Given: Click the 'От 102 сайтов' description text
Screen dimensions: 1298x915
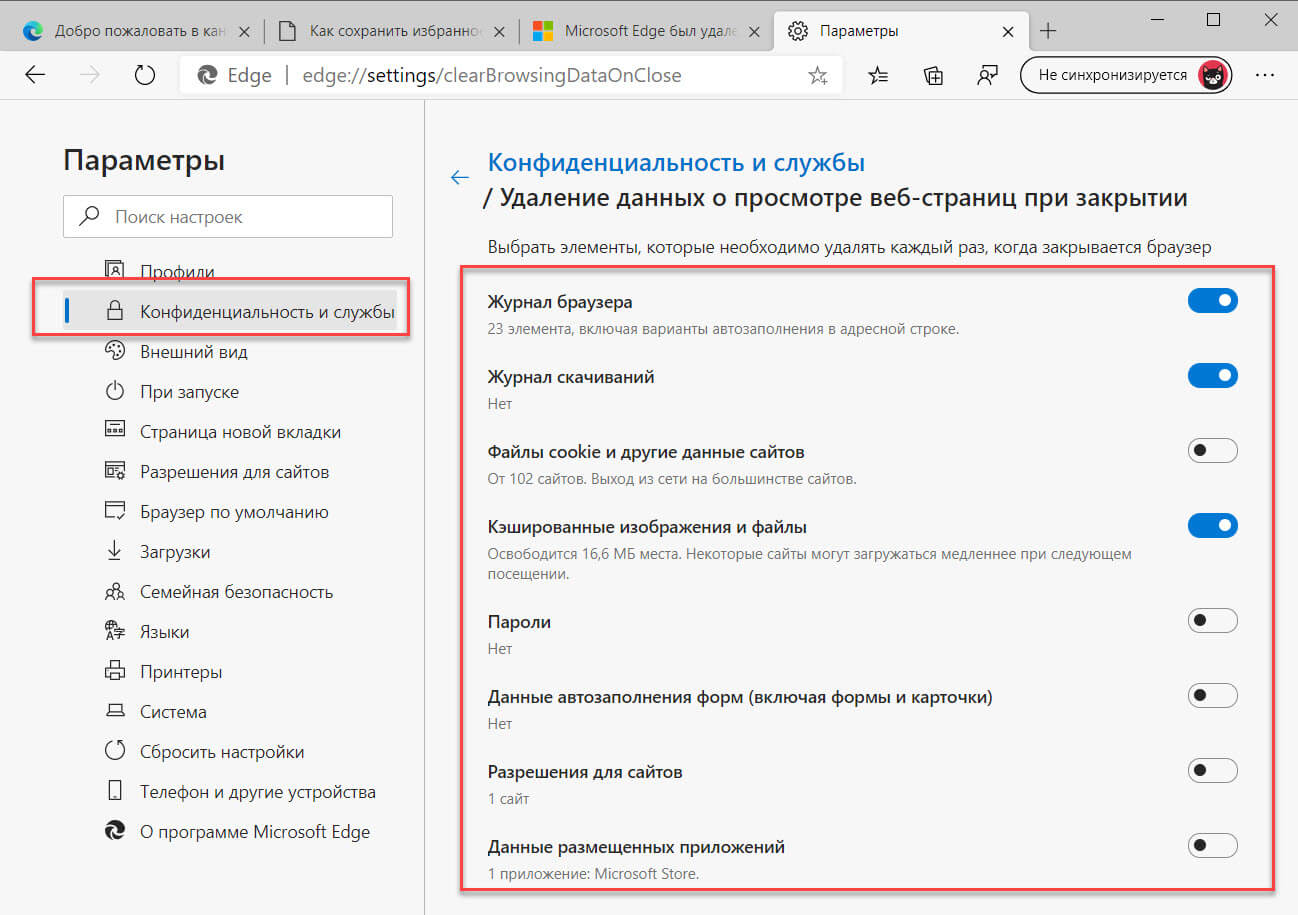Looking at the screenshot, I should point(672,479).
